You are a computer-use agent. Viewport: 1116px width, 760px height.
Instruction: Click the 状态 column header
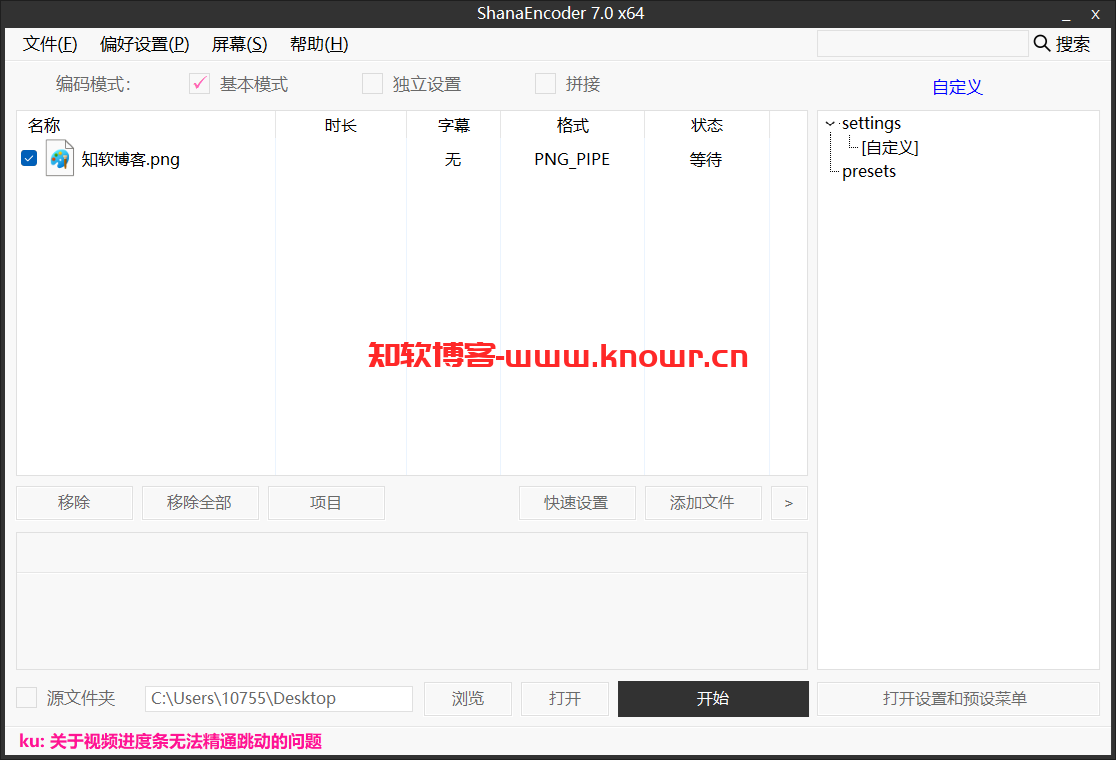click(x=707, y=125)
